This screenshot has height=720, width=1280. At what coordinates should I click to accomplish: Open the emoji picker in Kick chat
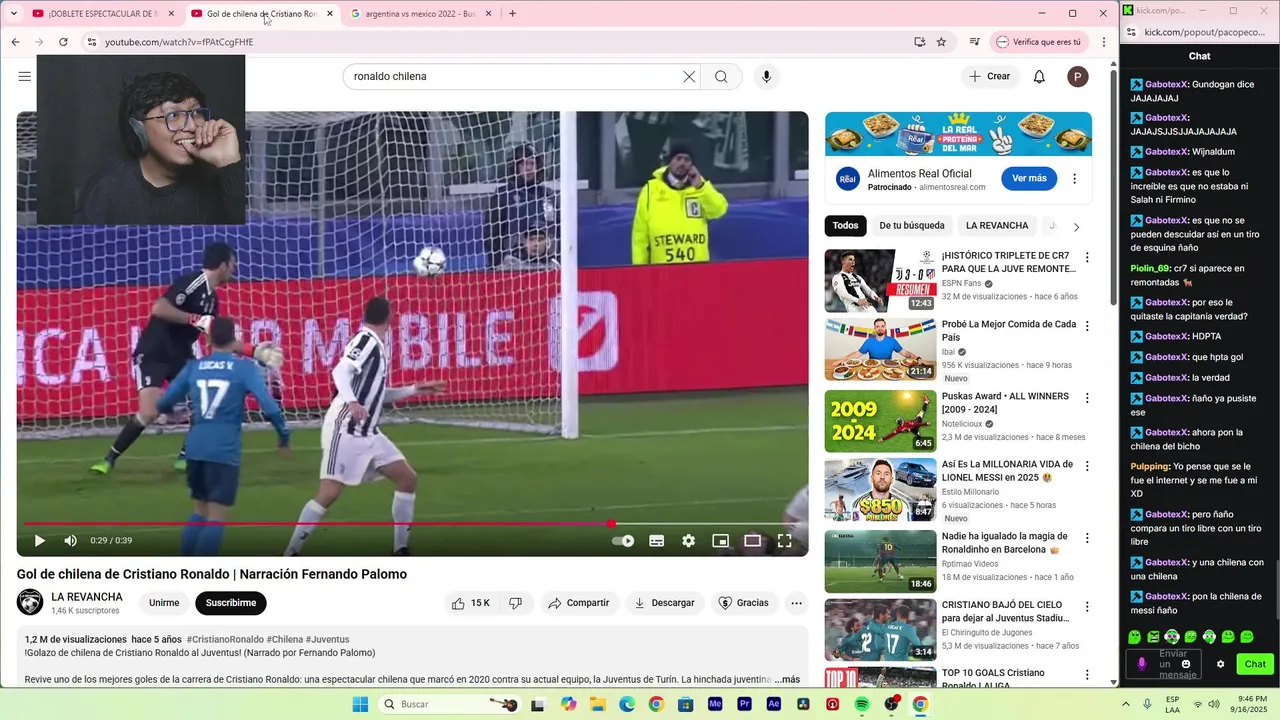tap(1186, 664)
